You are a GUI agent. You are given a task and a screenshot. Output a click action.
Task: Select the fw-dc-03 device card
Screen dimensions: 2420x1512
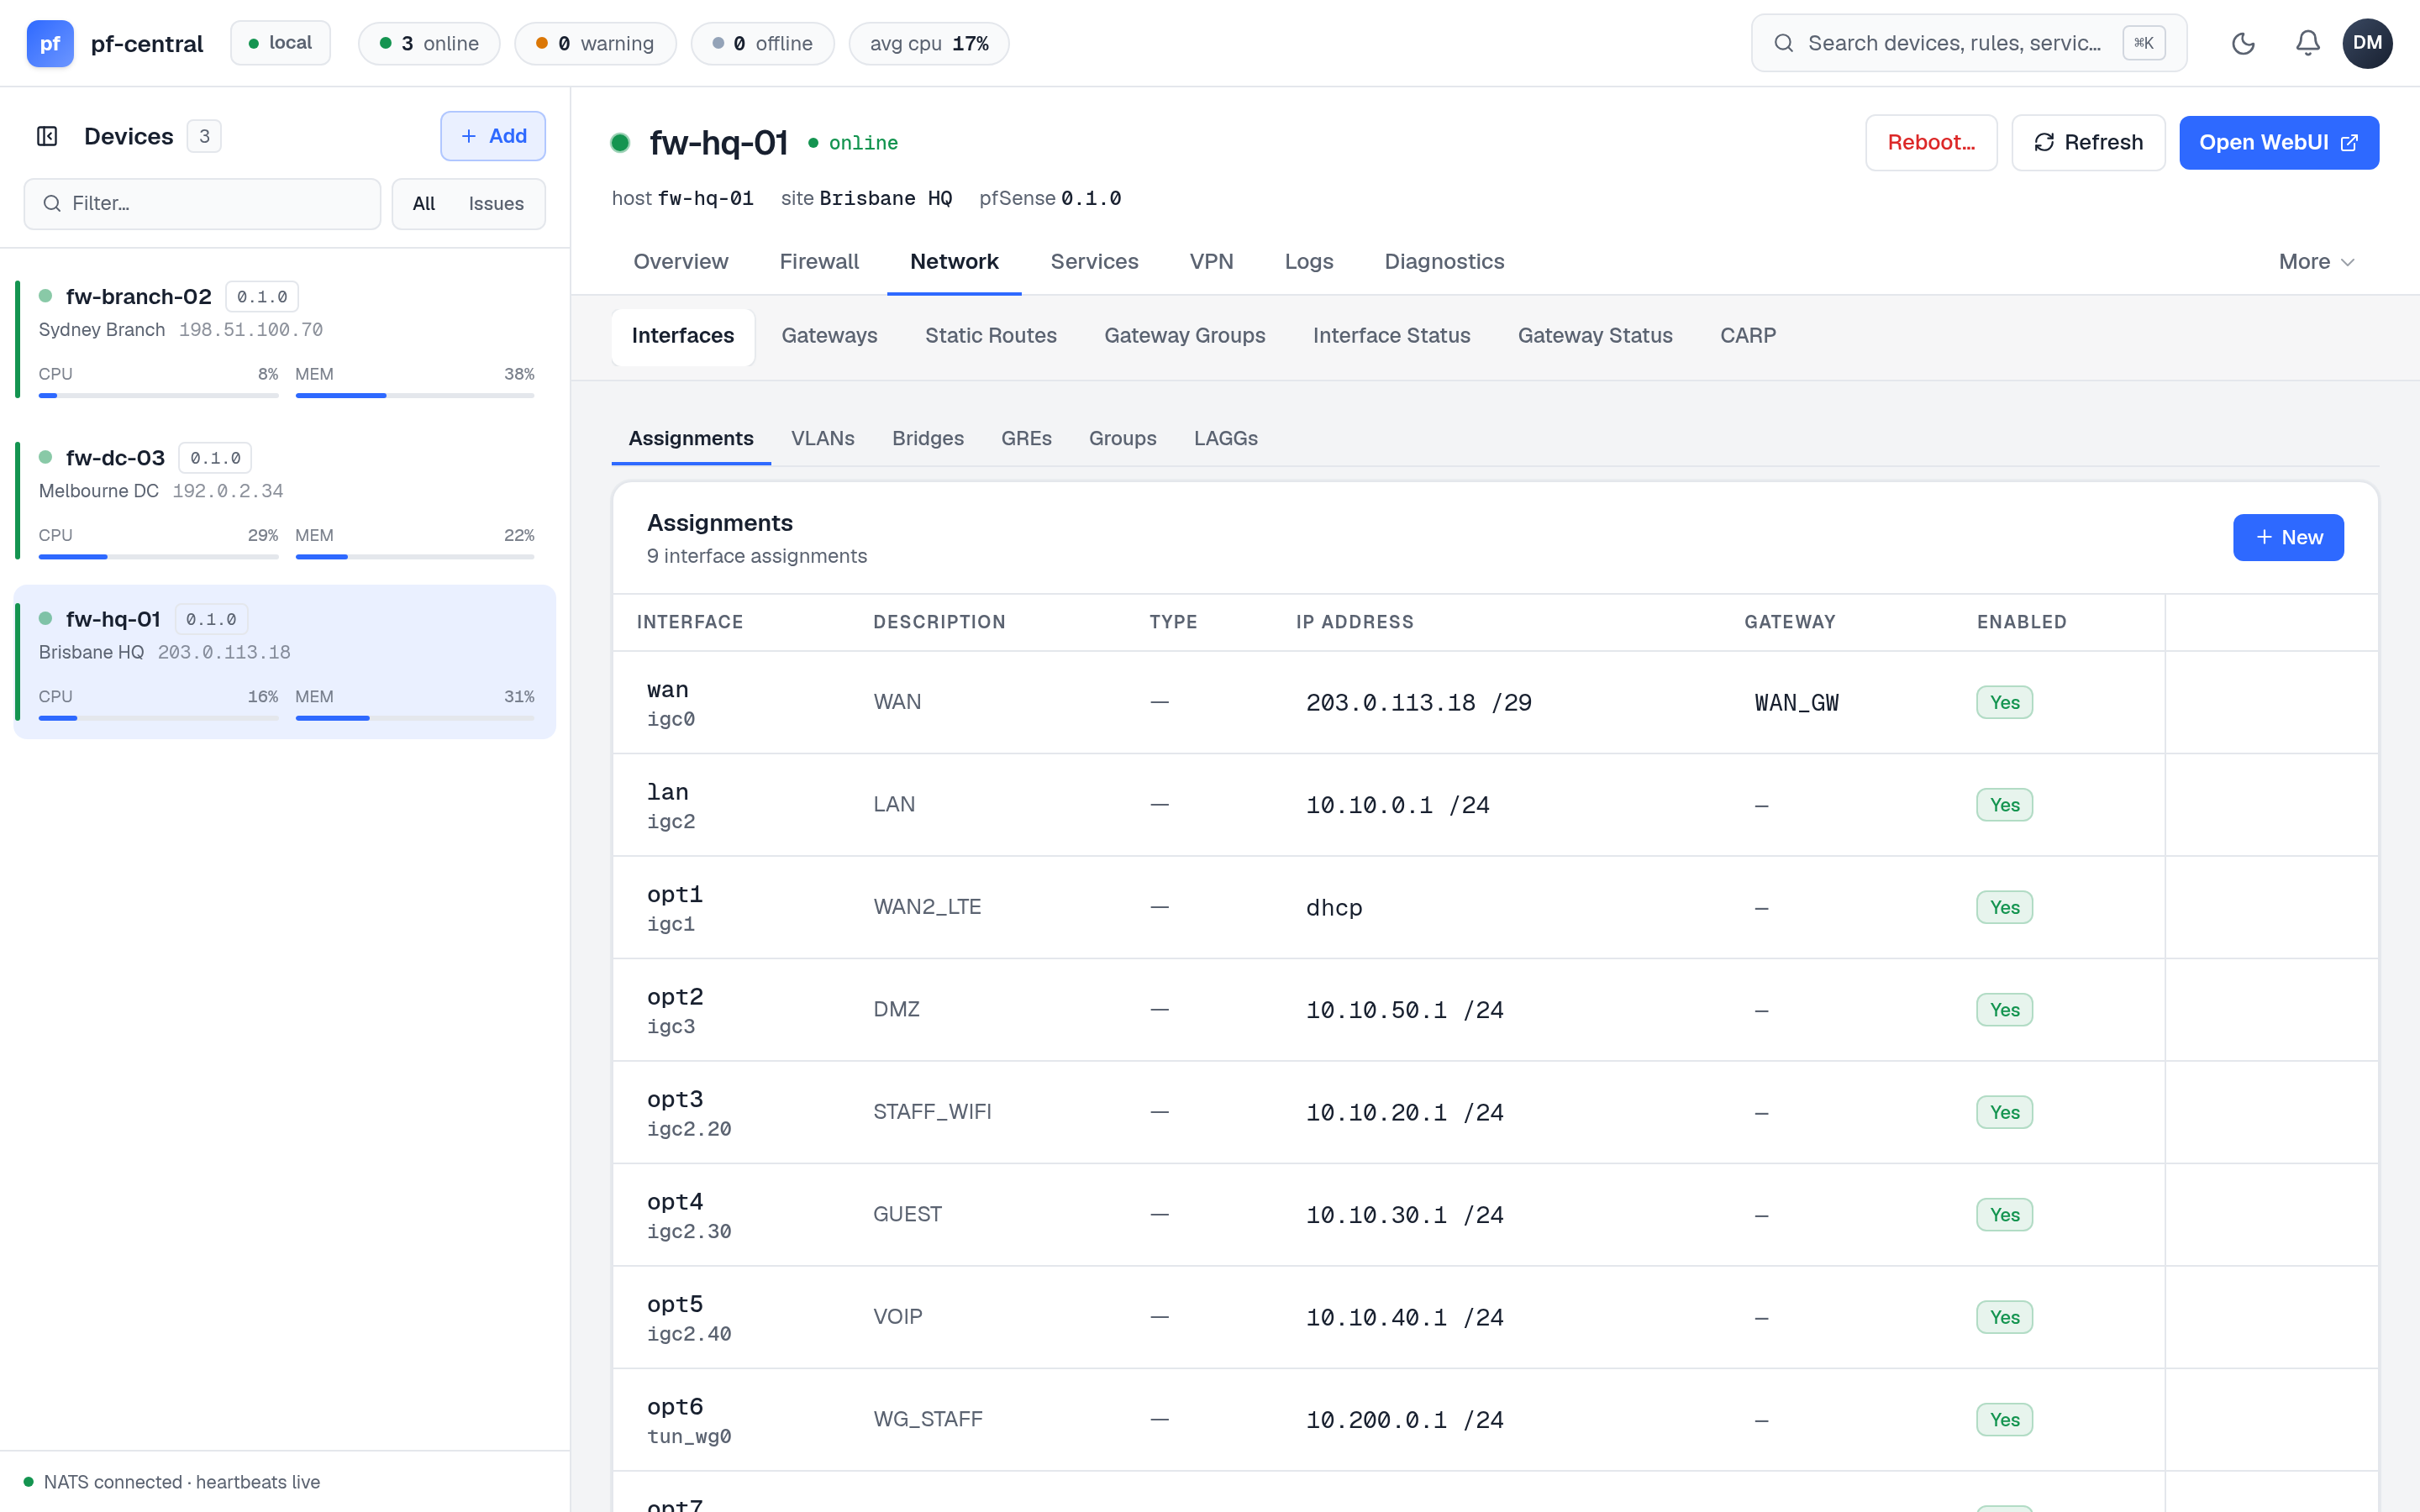(285, 501)
